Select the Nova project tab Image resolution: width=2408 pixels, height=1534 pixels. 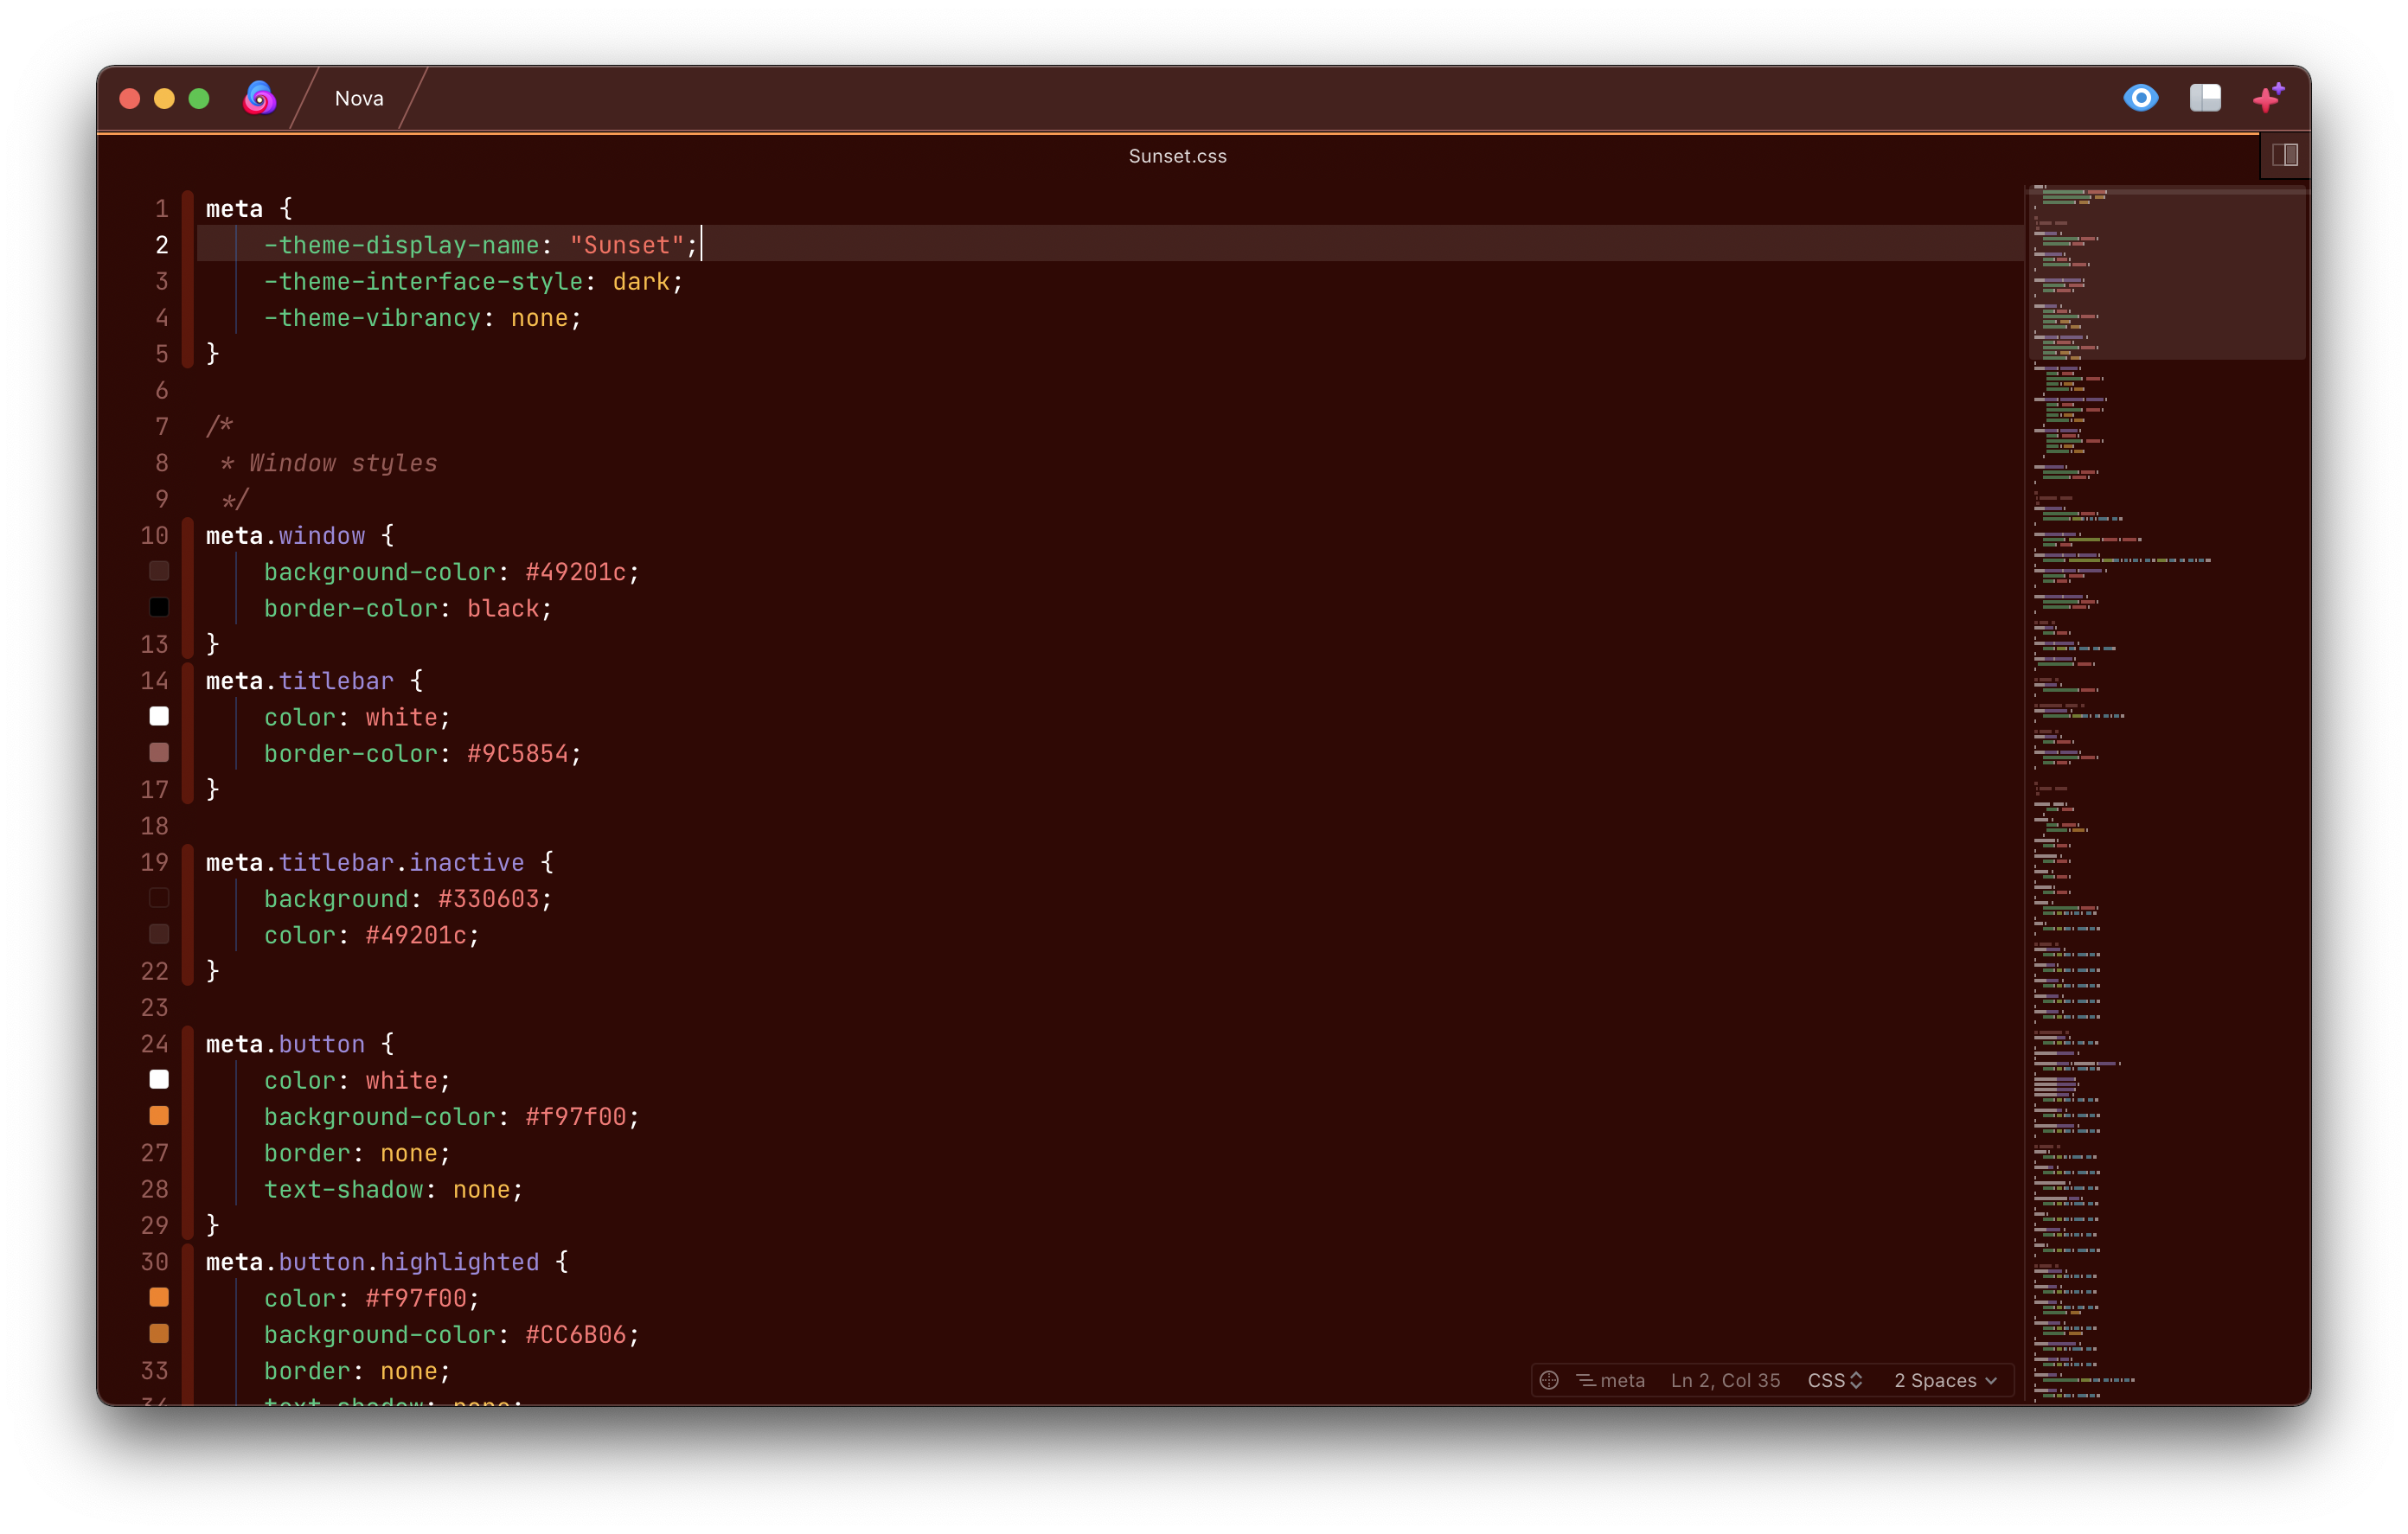point(359,98)
